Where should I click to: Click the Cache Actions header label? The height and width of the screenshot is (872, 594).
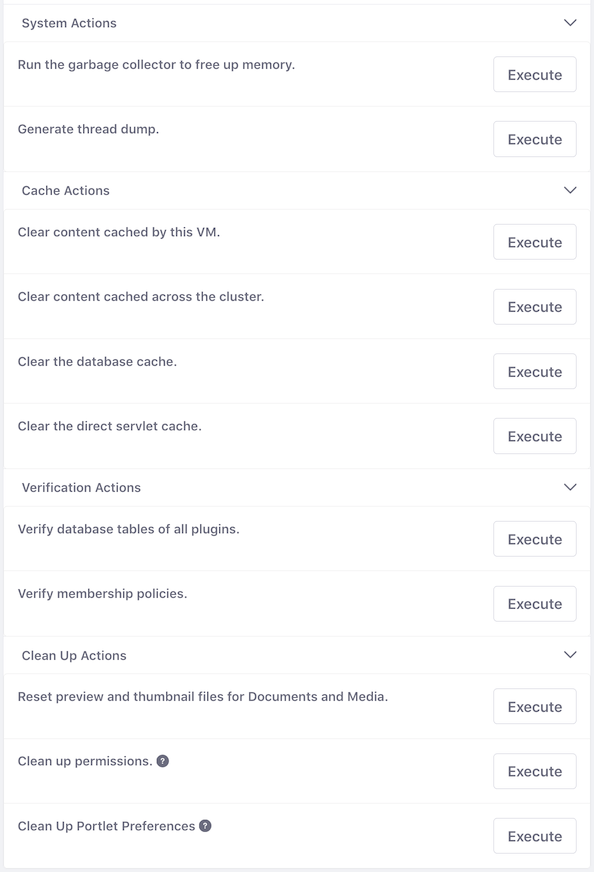coord(66,190)
